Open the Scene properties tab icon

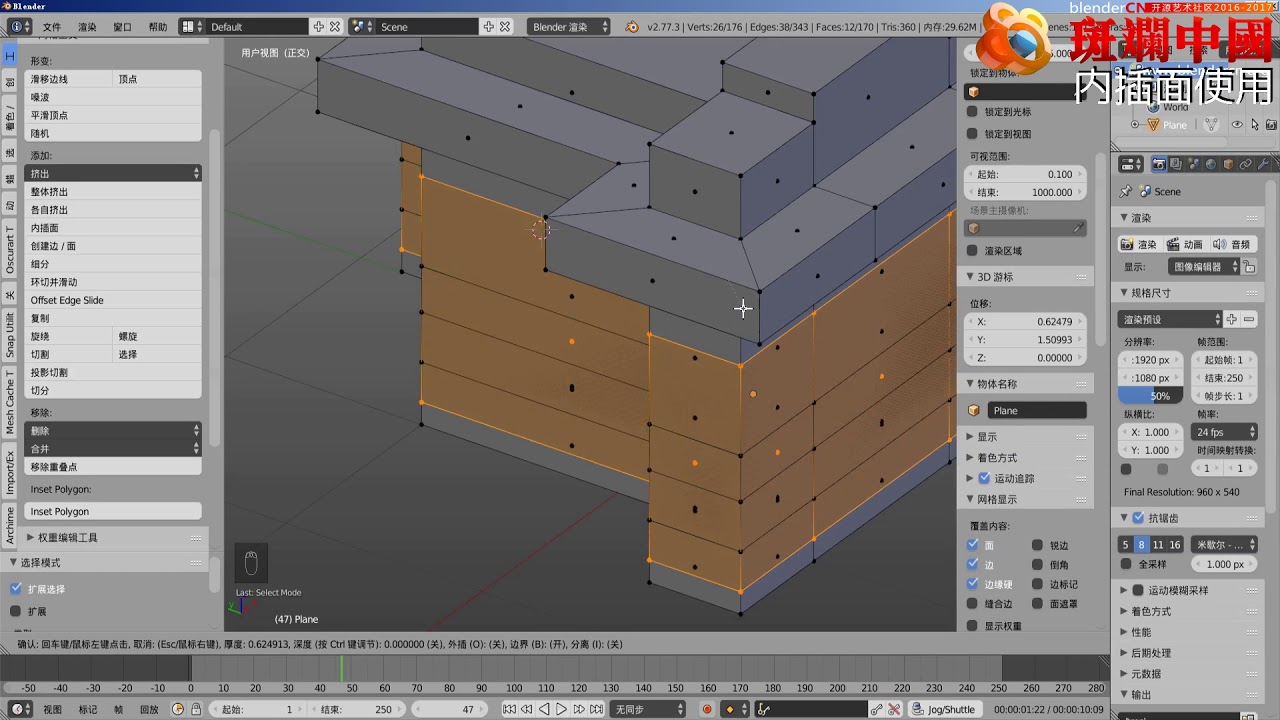tap(1194, 164)
